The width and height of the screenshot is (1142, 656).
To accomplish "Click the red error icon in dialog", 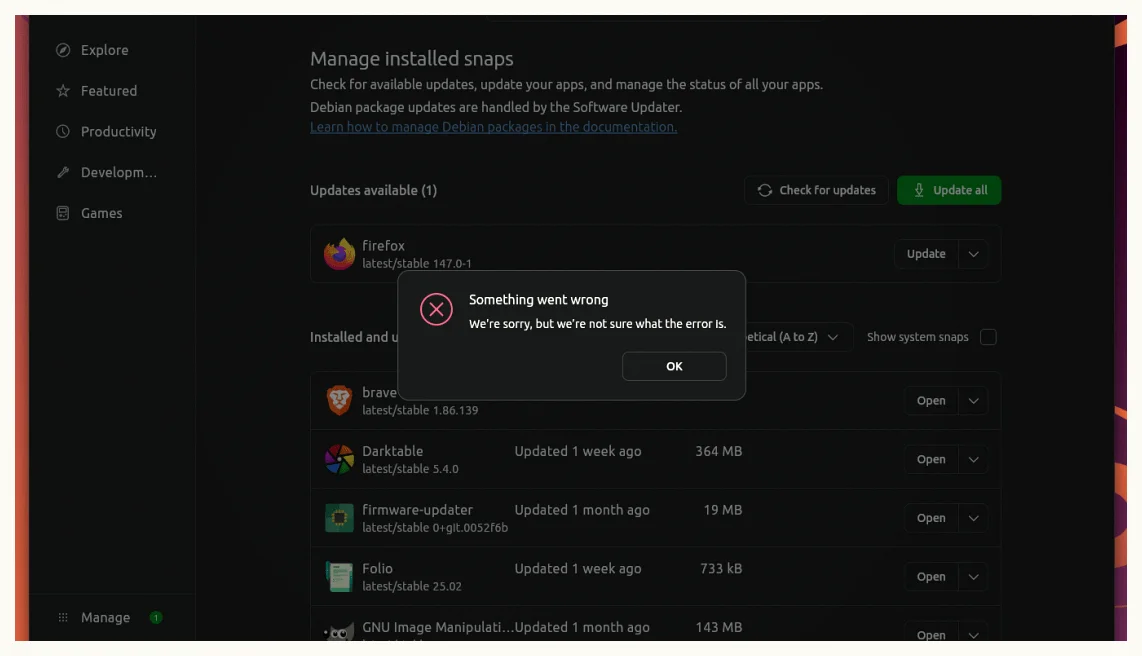I will (x=436, y=310).
